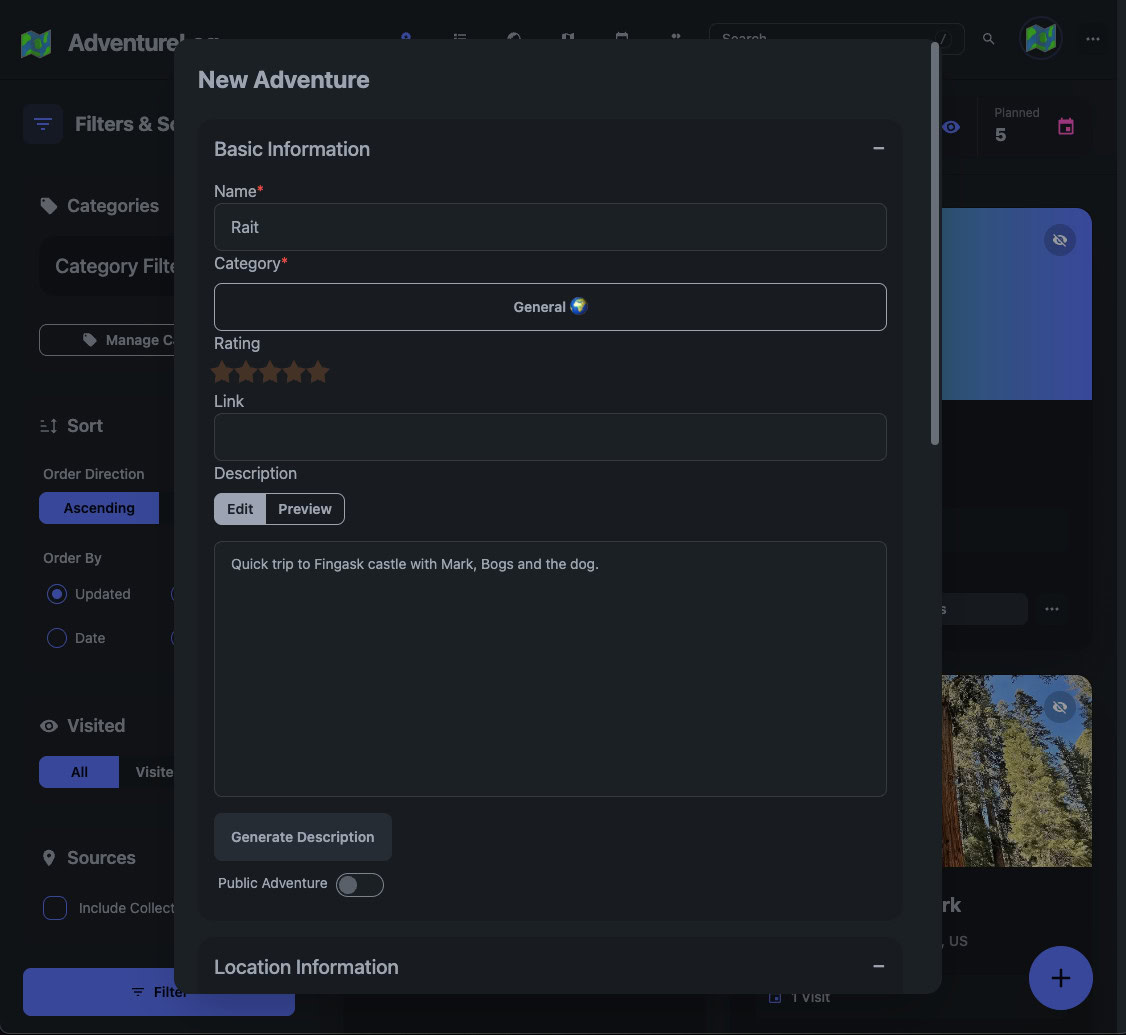Click the crossed-eye icon on blue card
1126x1035 pixels.
[x=1059, y=240]
